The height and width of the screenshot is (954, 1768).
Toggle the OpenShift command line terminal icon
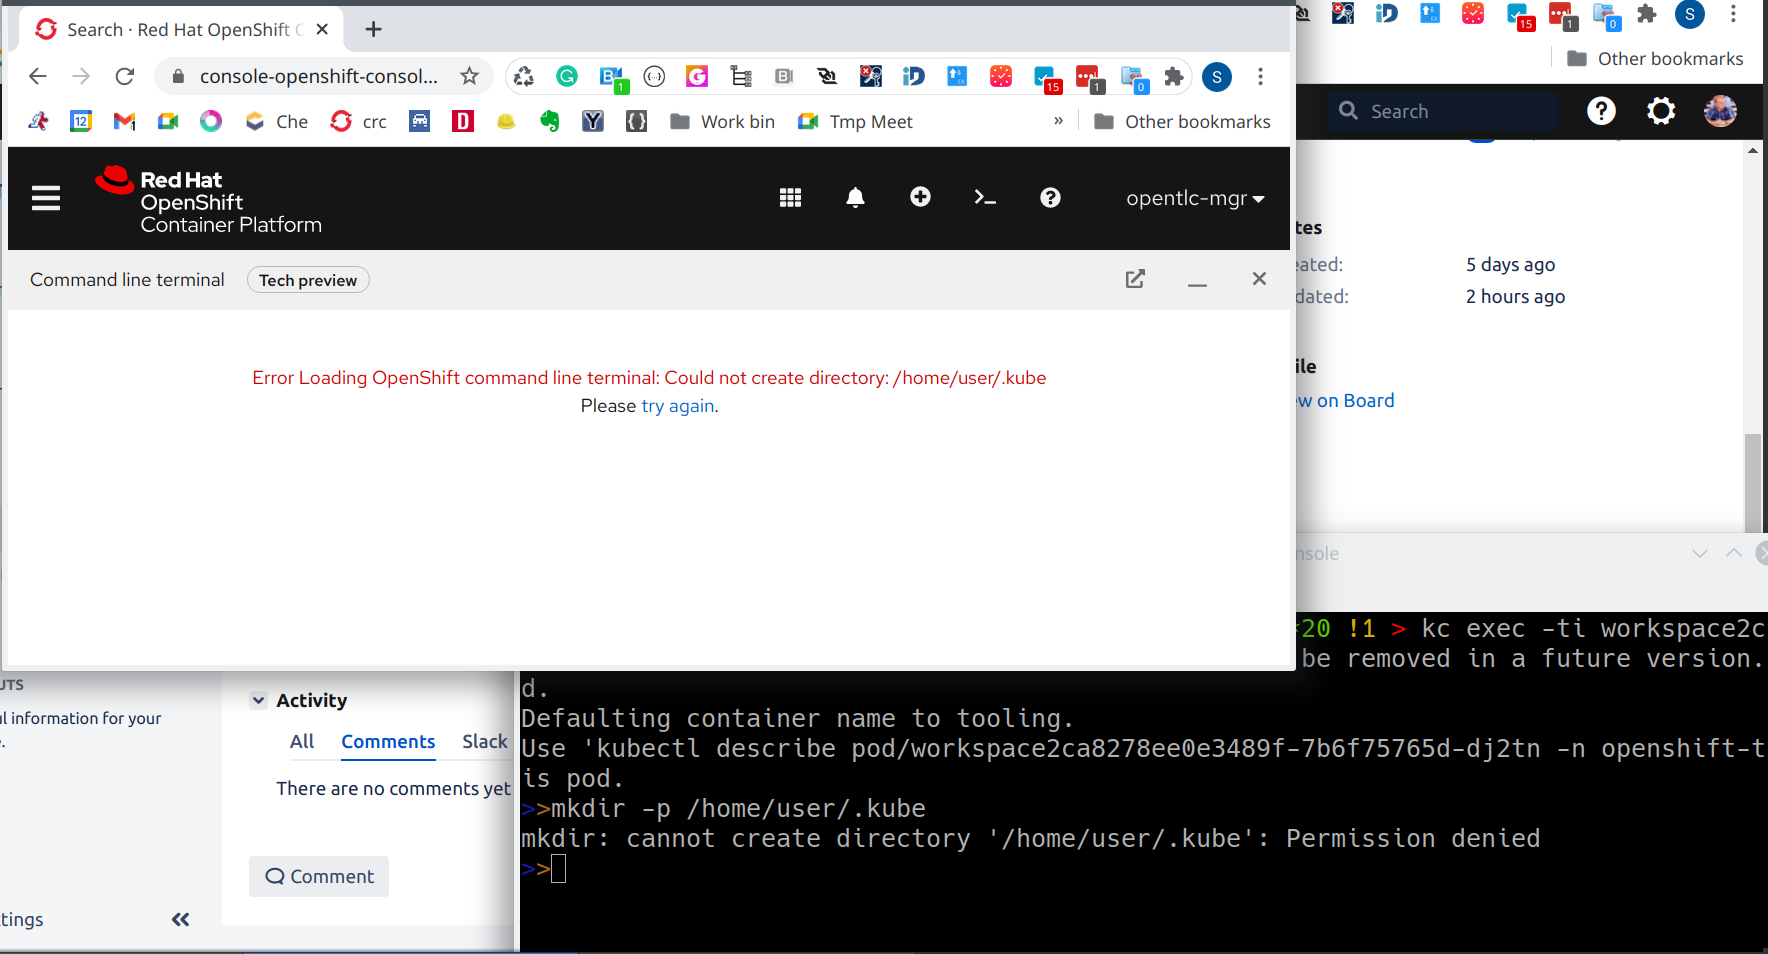[x=985, y=198]
